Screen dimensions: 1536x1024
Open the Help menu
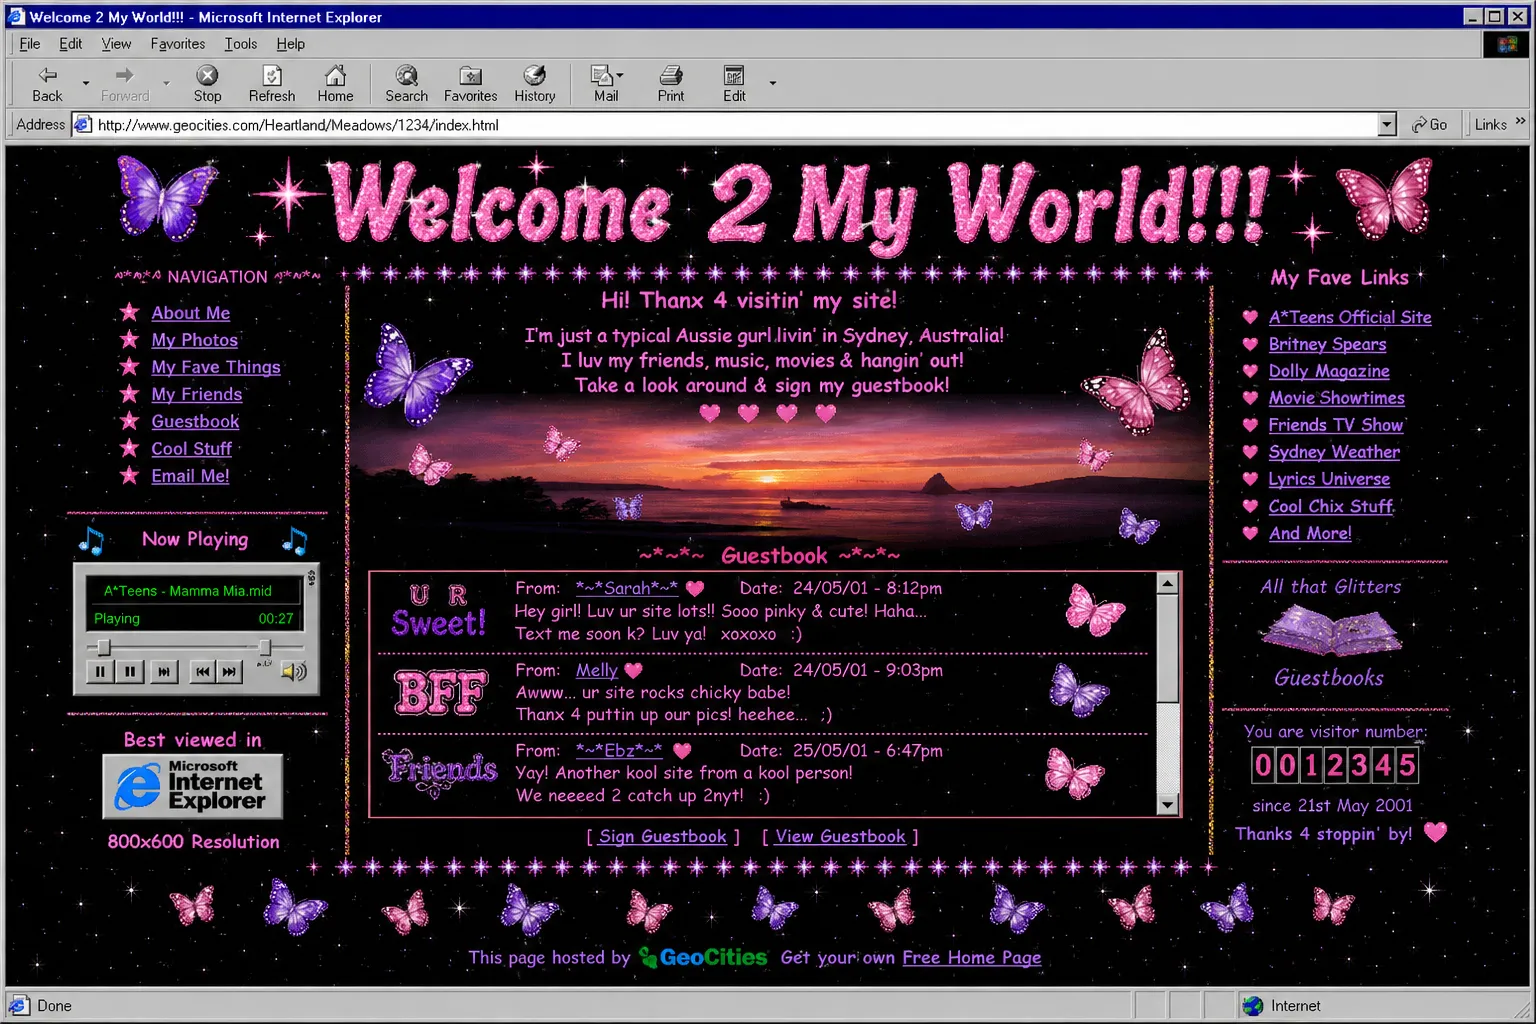[291, 44]
